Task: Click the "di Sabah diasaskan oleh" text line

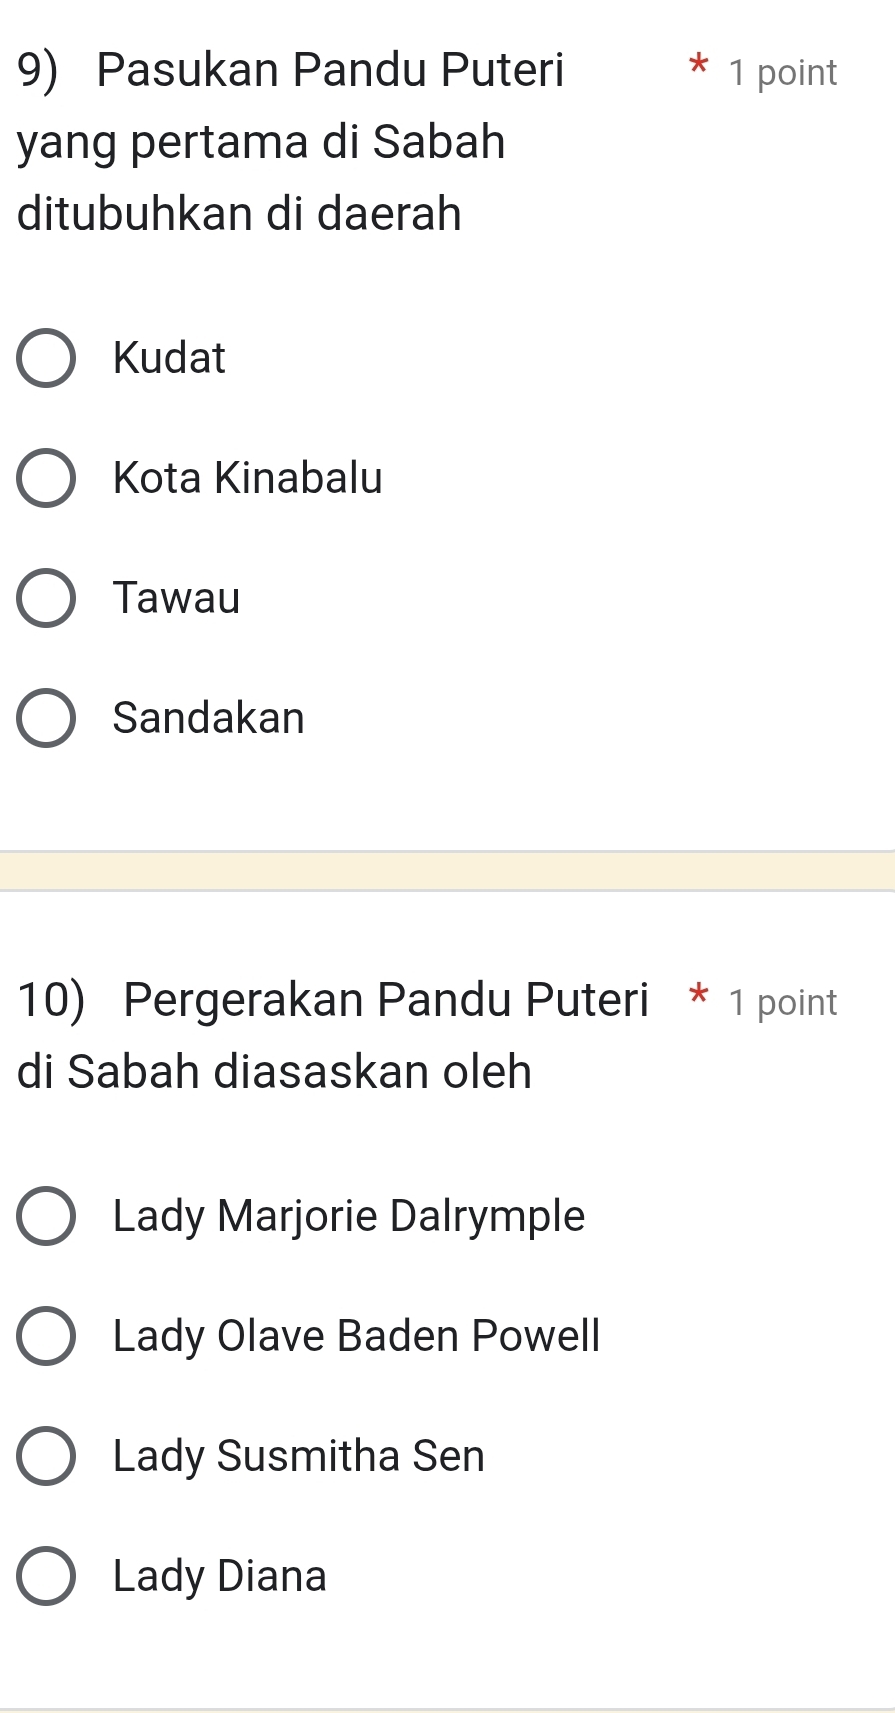Action: (275, 1072)
